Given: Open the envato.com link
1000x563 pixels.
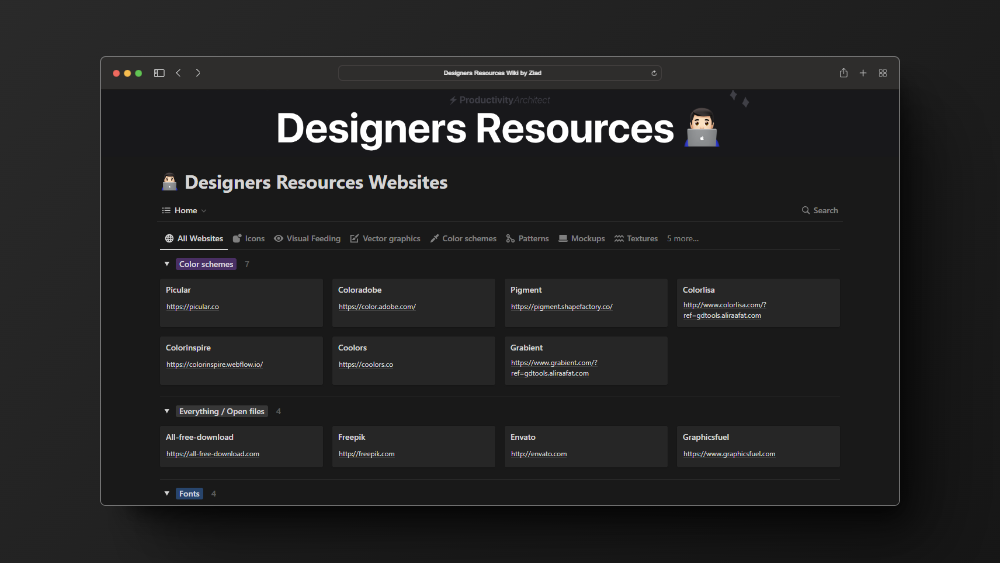Looking at the screenshot, I should click(539, 454).
